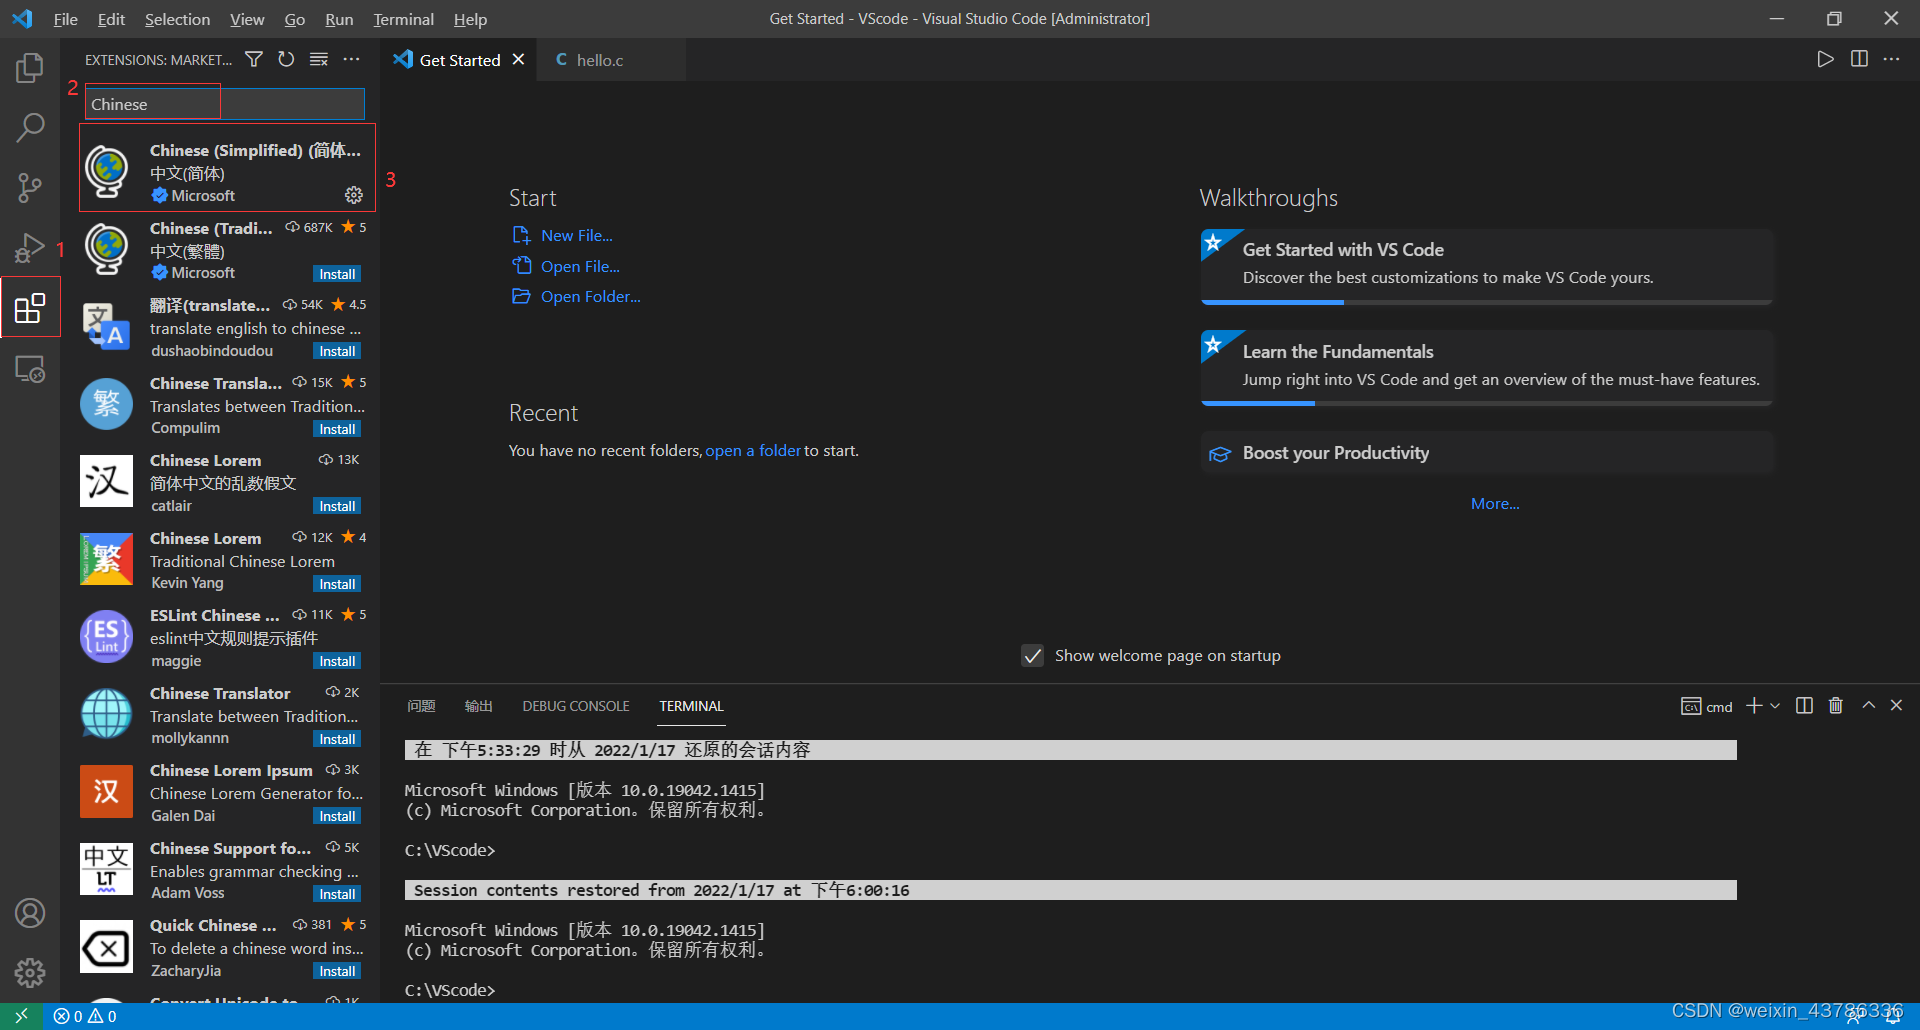This screenshot has height=1030, width=1920.
Task: Add a new terminal with plus icon
Action: click(x=1754, y=706)
